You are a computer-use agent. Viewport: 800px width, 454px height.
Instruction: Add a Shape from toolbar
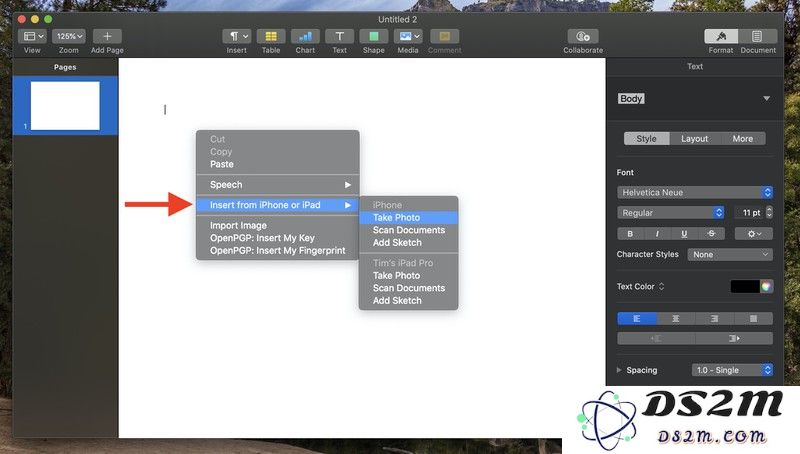coord(373,36)
